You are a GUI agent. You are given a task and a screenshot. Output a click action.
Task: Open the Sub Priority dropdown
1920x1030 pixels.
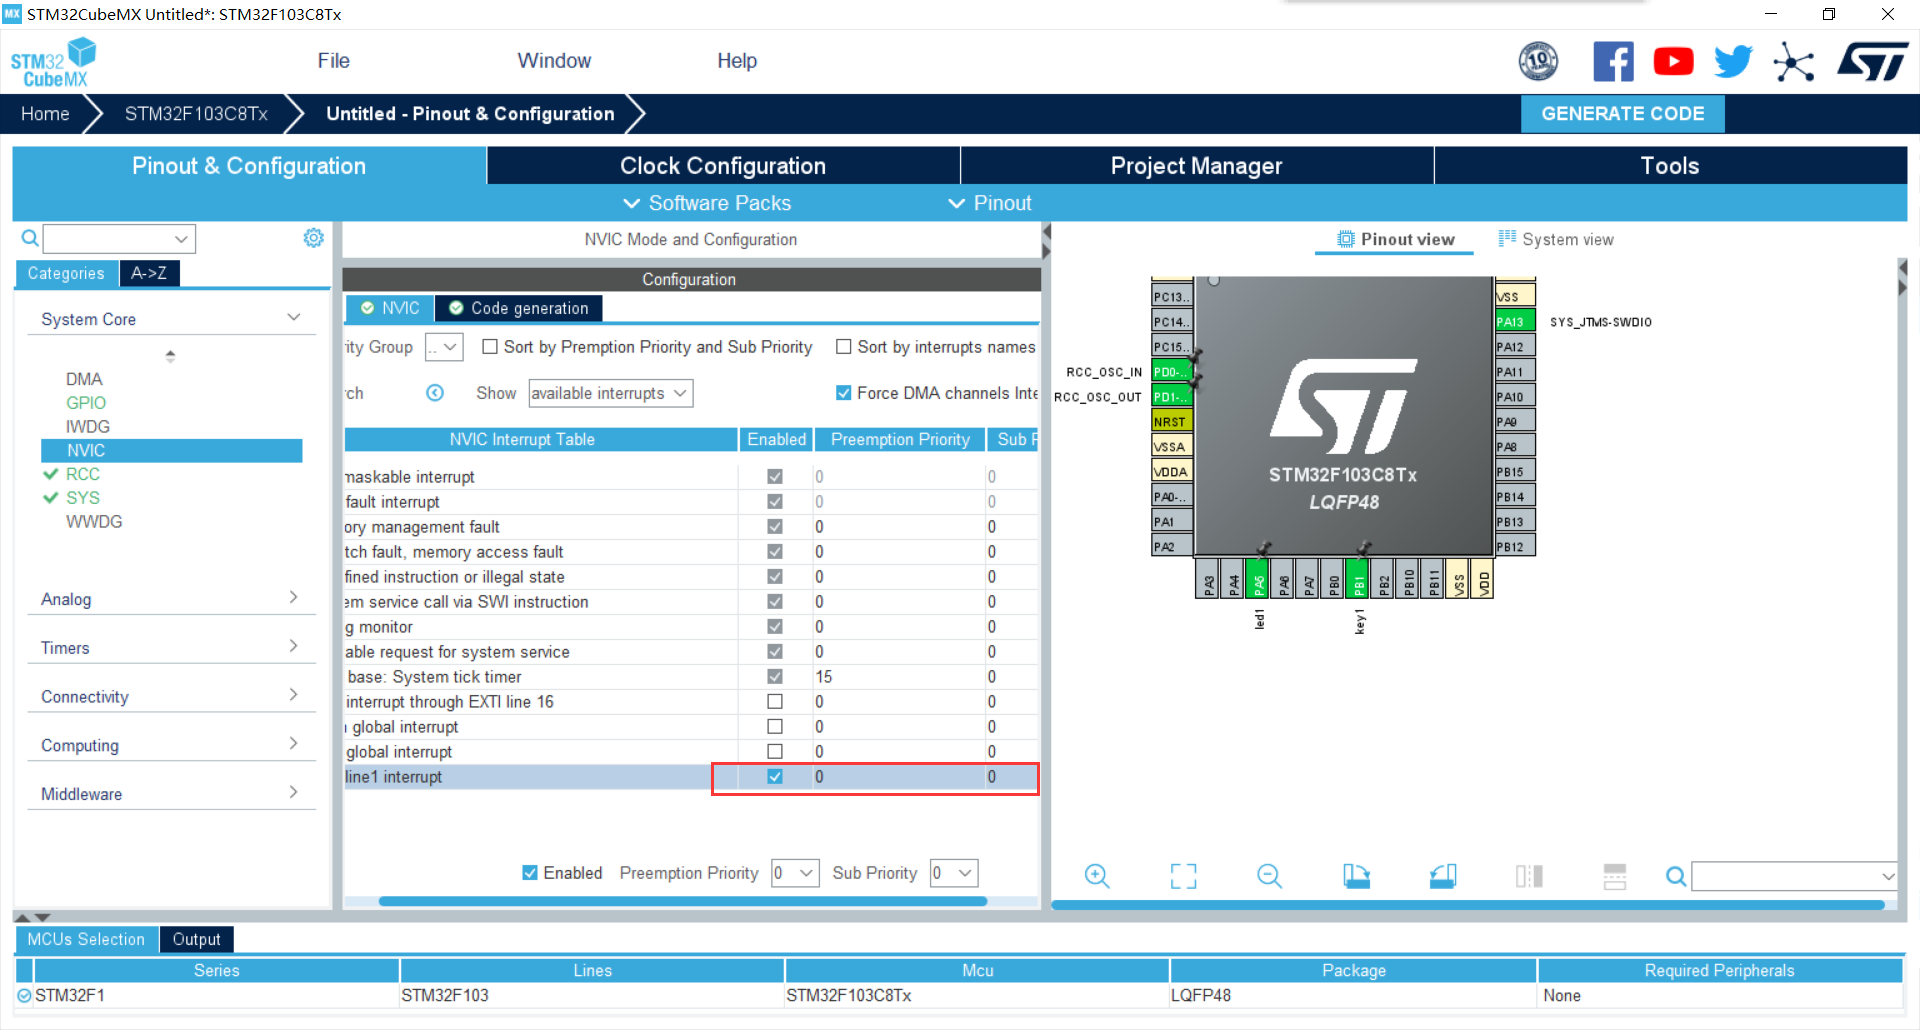tap(954, 873)
